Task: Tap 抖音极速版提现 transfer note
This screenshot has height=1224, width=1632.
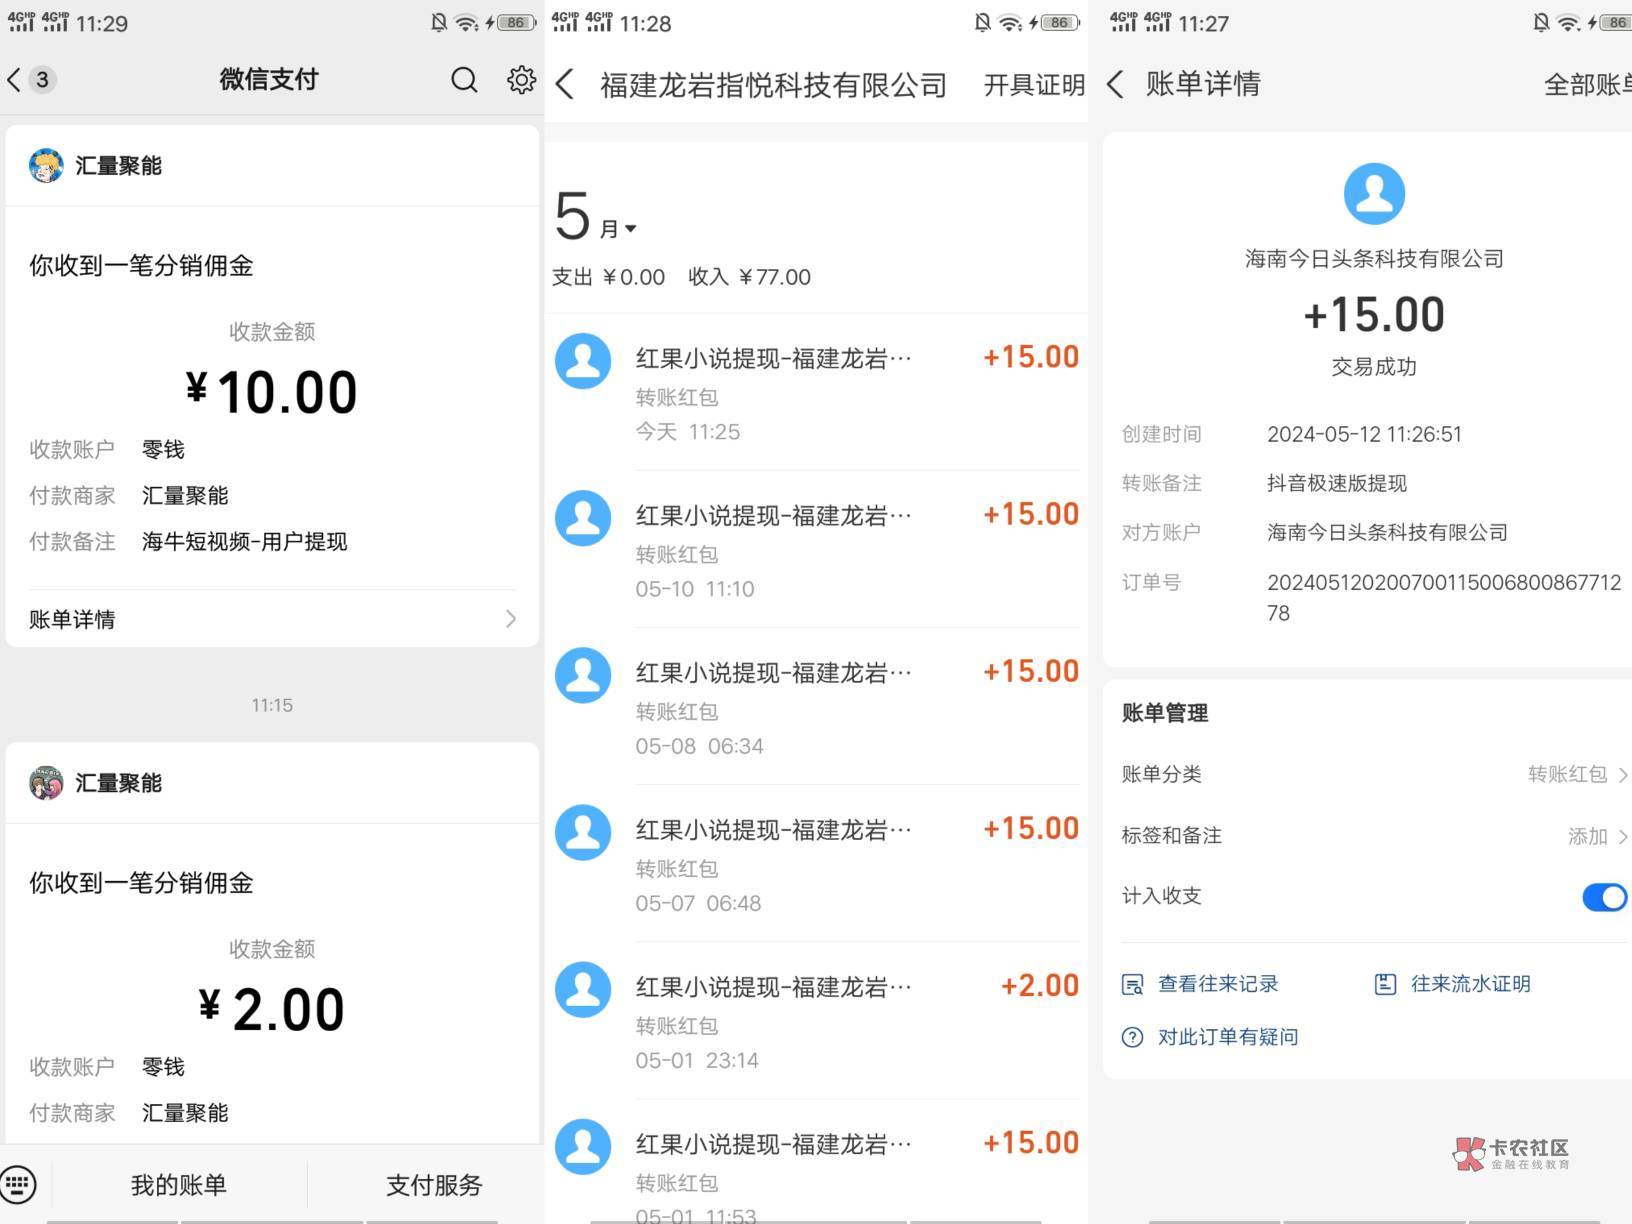Action: pos(1337,483)
